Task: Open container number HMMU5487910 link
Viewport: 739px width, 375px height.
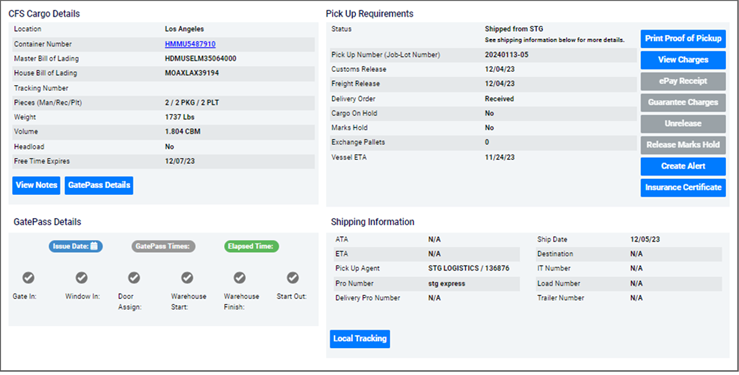Action: click(190, 44)
